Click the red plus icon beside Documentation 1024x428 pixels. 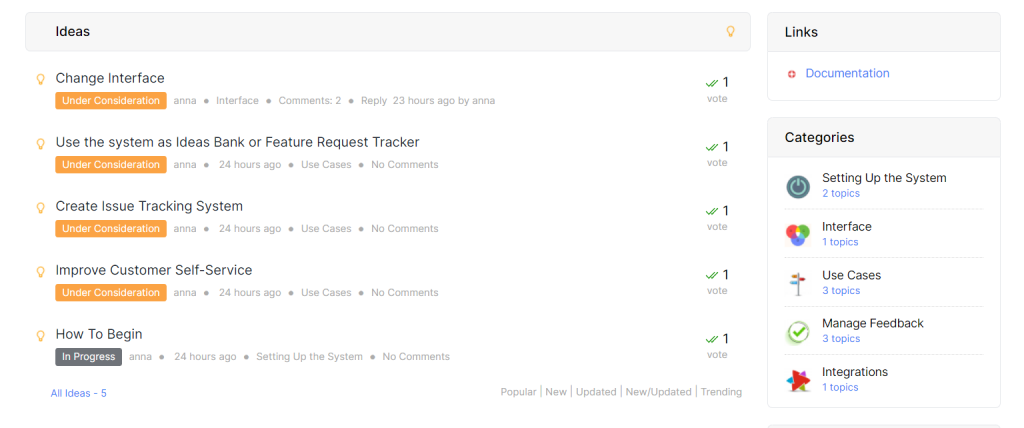(792, 74)
